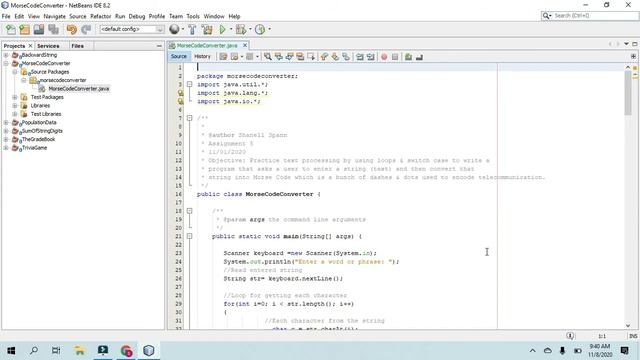Screen dimensions: 640x360
Task: Click the Previous Bookmark editor icon
Action: pyautogui.click(x=324, y=57)
